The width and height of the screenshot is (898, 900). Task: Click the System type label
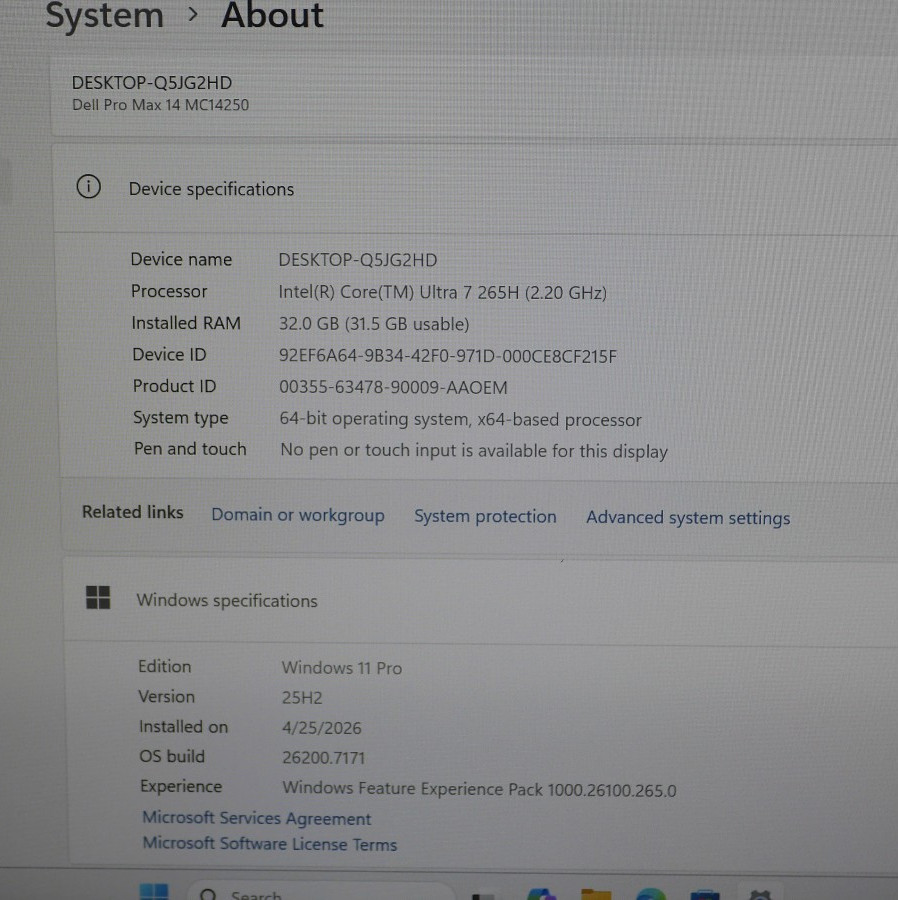coord(181,418)
